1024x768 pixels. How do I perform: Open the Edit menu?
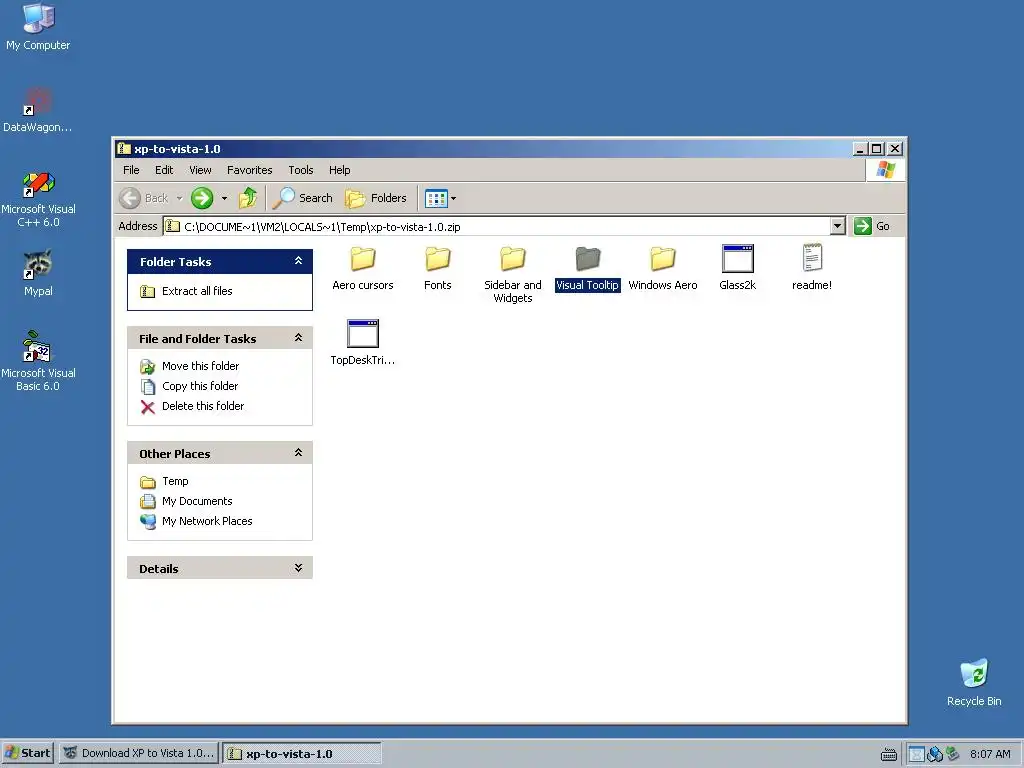pyautogui.click(x=164, y=170)
